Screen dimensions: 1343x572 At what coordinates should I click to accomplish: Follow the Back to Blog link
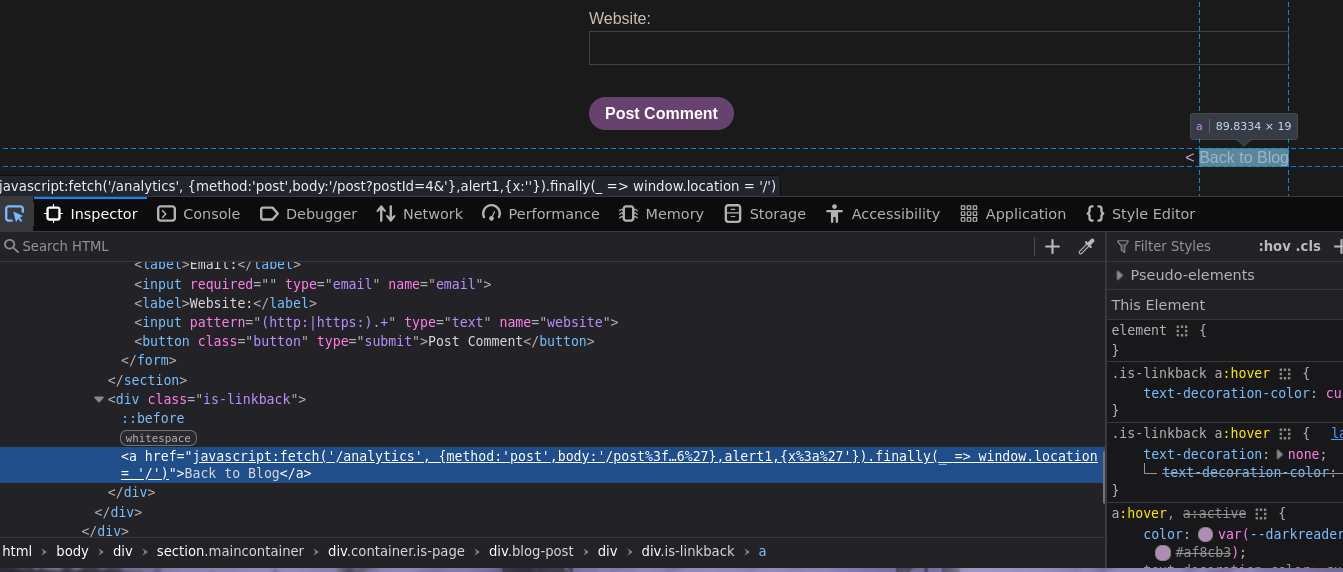pyautogui.click(x=1243, y=157)
